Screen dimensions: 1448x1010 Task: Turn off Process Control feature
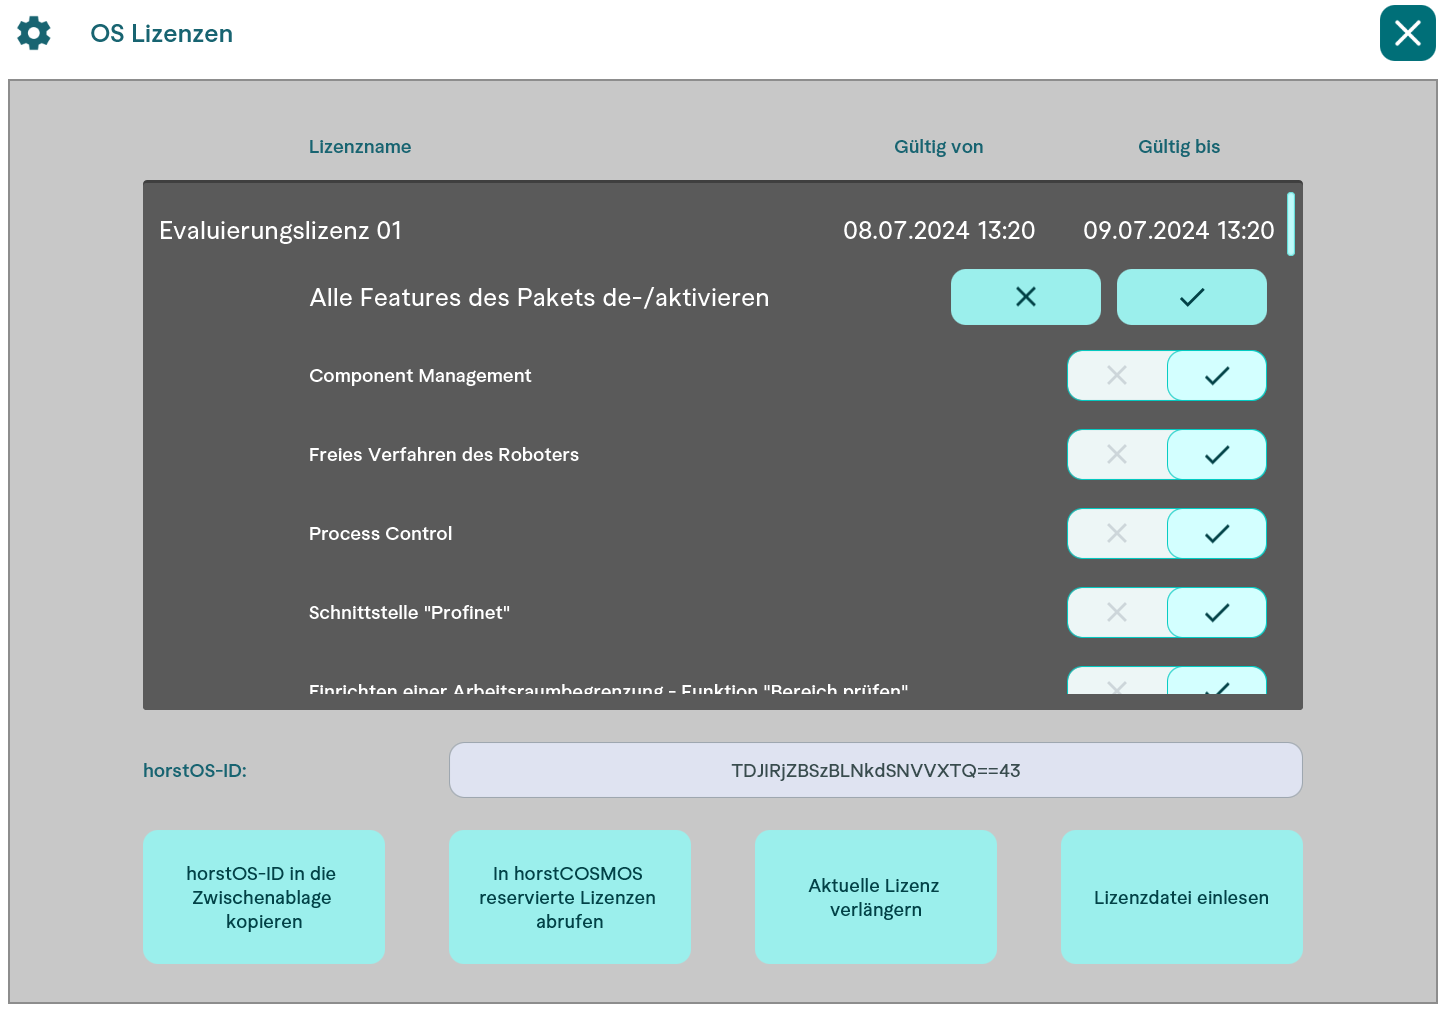coord(1117,534)
